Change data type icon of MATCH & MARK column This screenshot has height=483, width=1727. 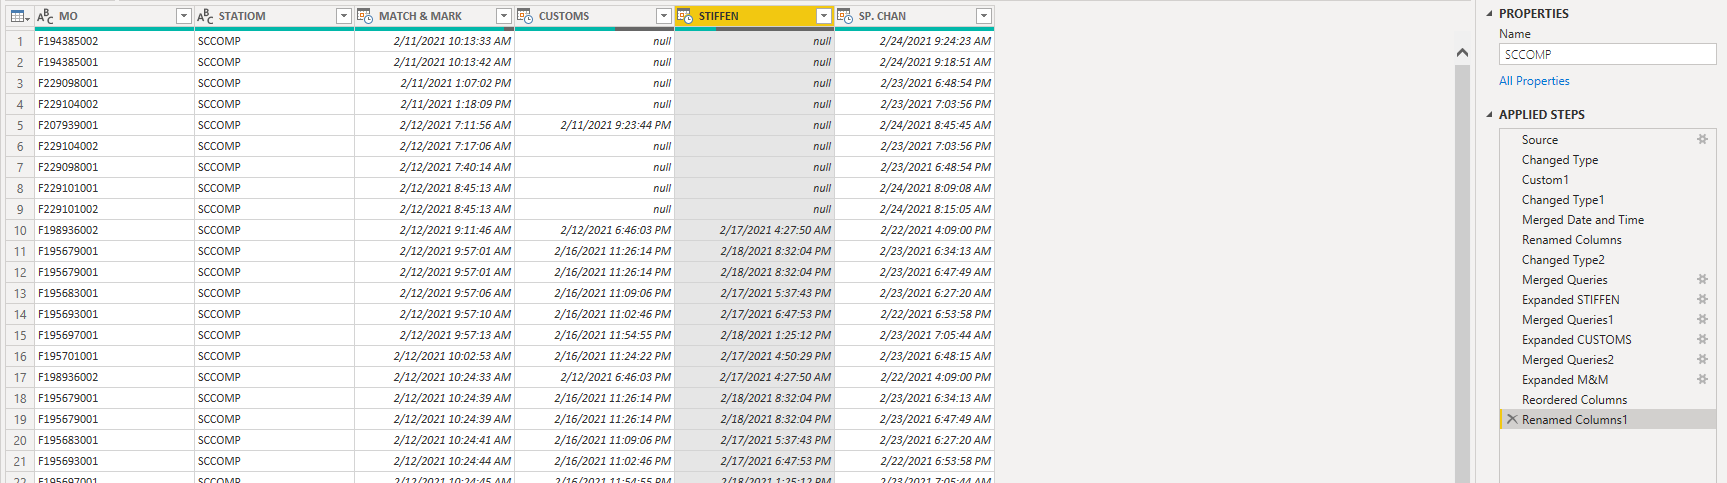[365, 16]
